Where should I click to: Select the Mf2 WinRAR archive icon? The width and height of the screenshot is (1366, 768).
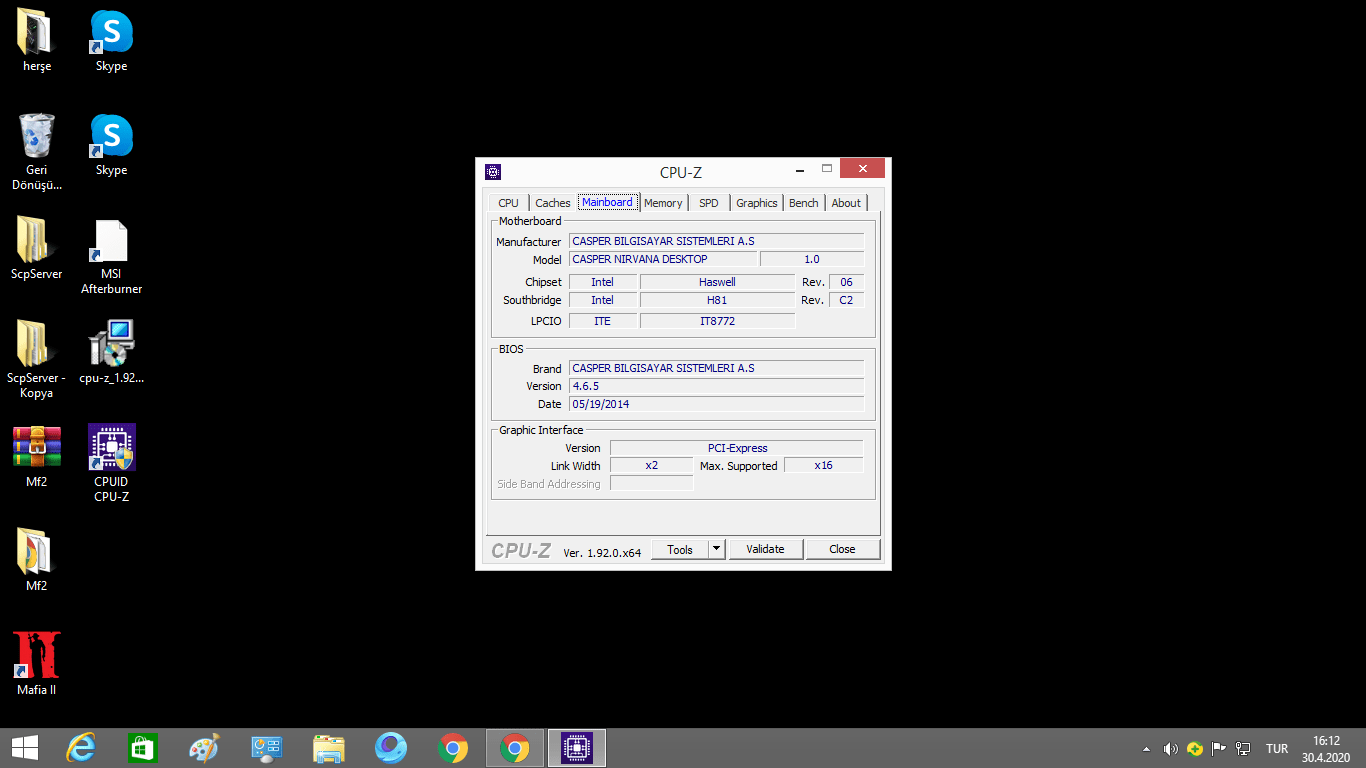36,456
